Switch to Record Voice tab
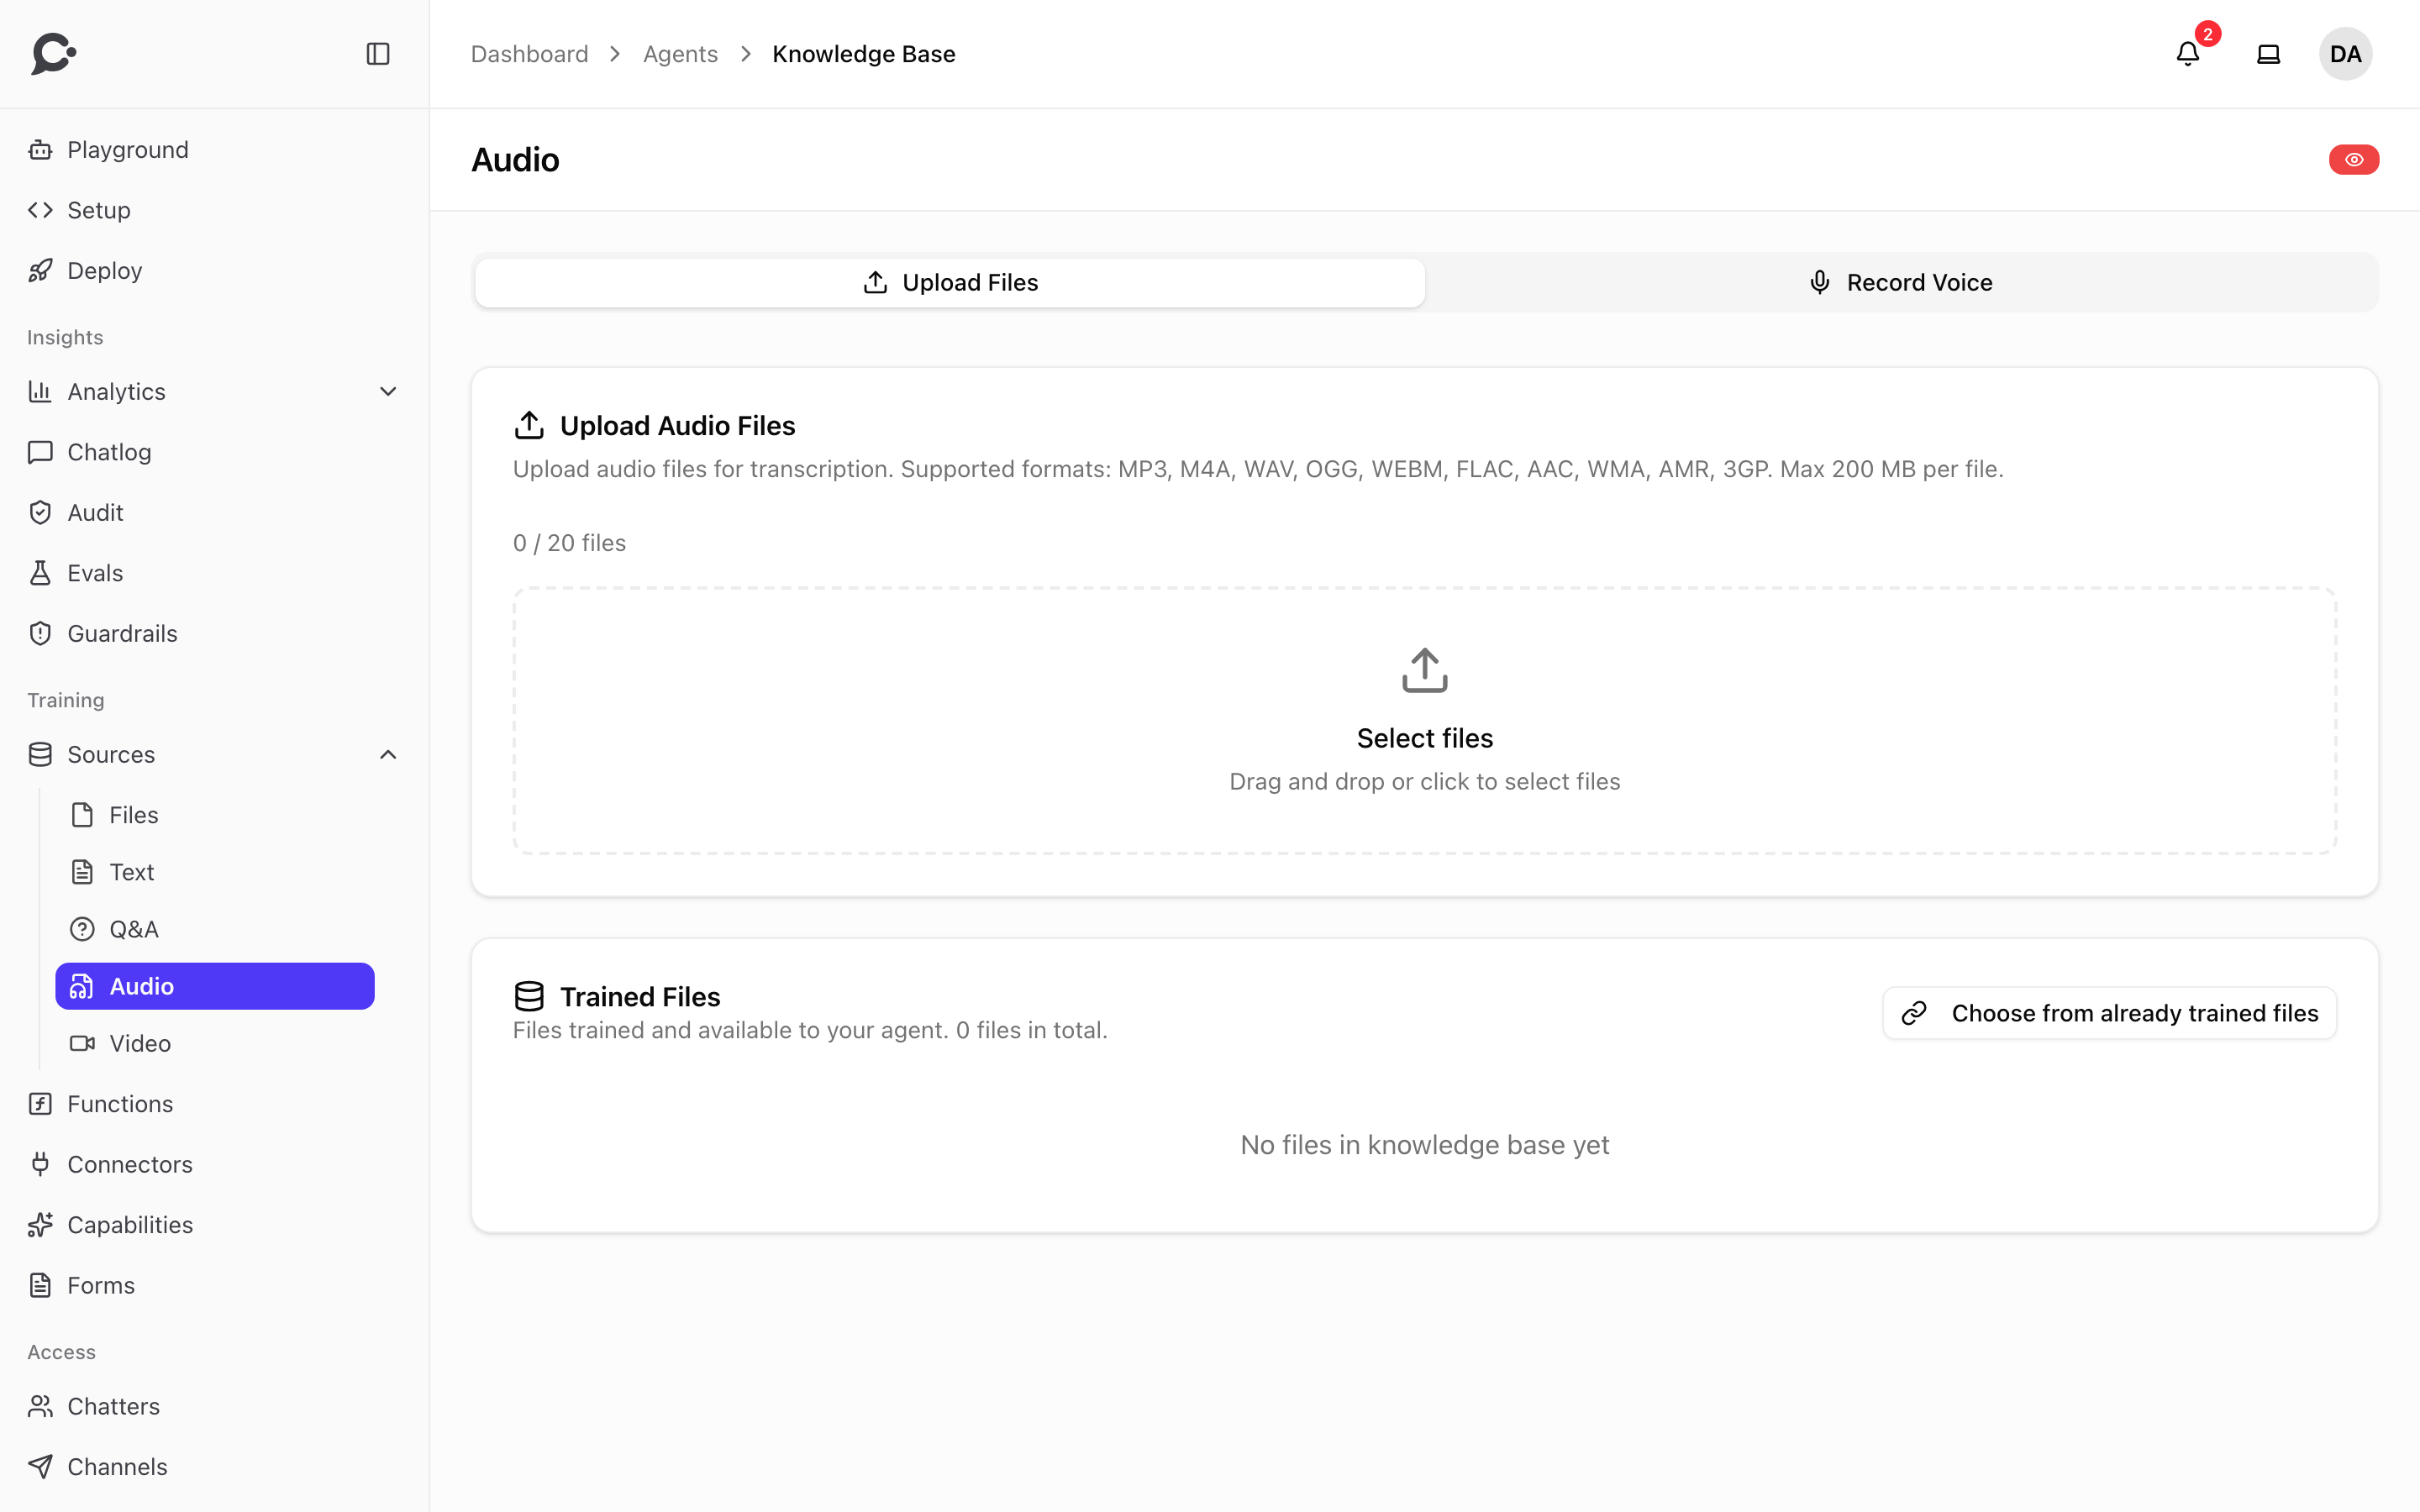This screenshot has height=1512, width=2420. click(x=1901, y=283)
